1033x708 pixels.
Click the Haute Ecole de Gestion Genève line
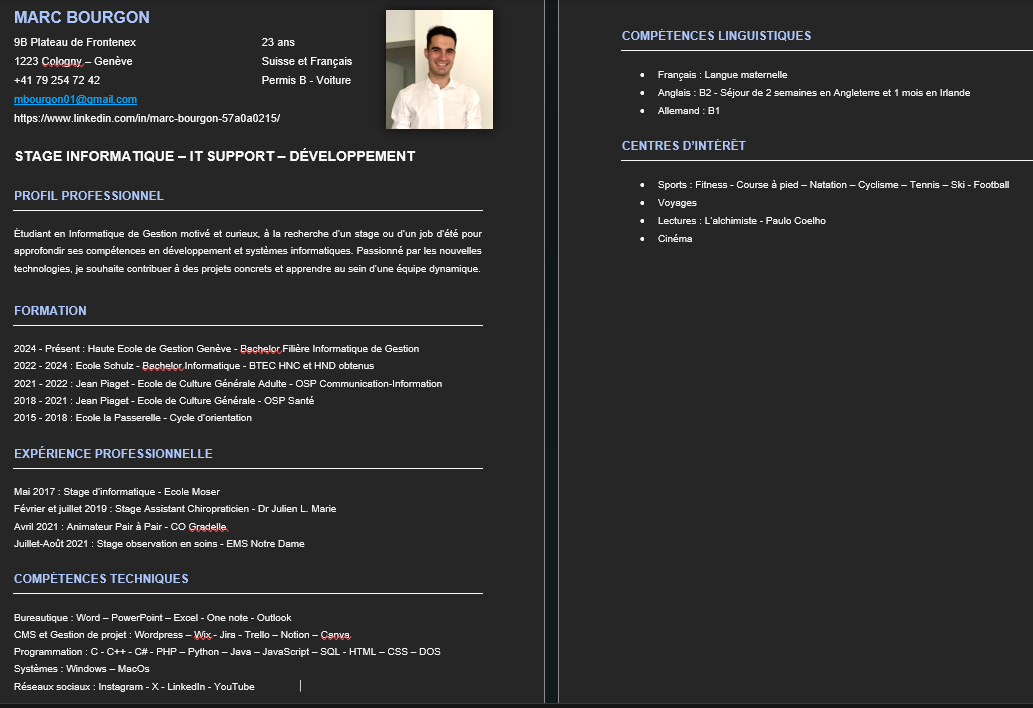[x=216, y=349]
